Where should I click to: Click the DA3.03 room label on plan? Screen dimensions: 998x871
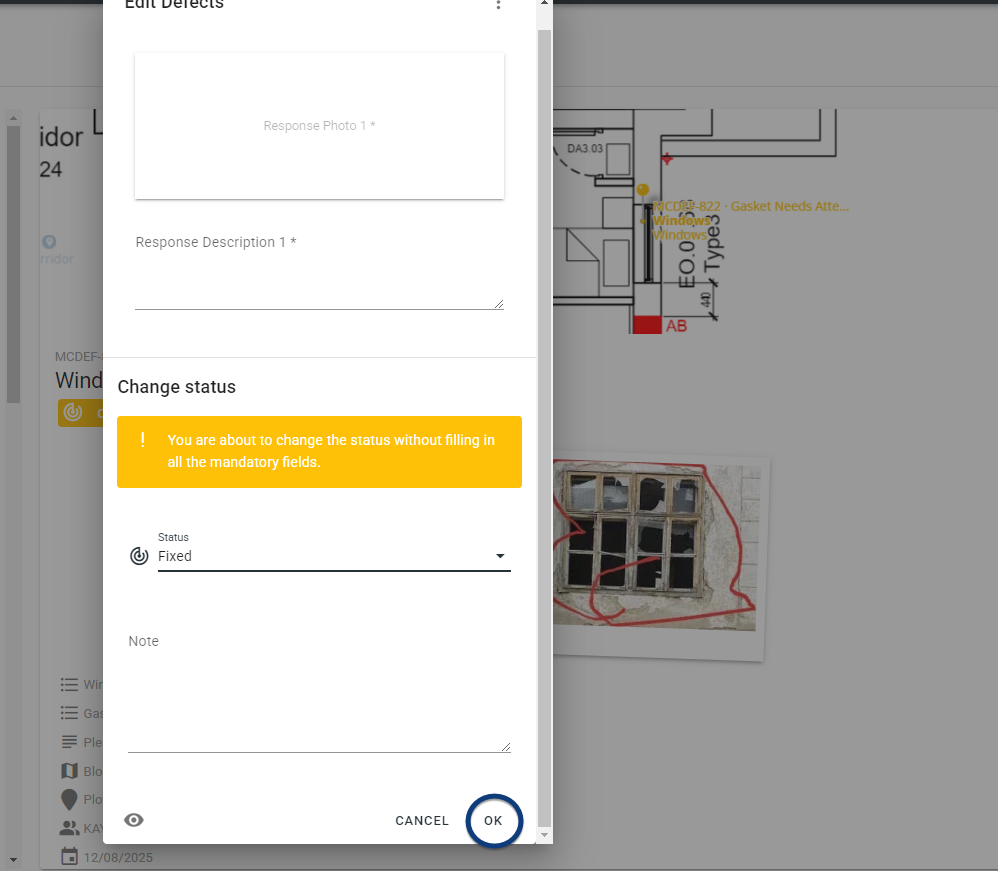(x=585, y=148)
